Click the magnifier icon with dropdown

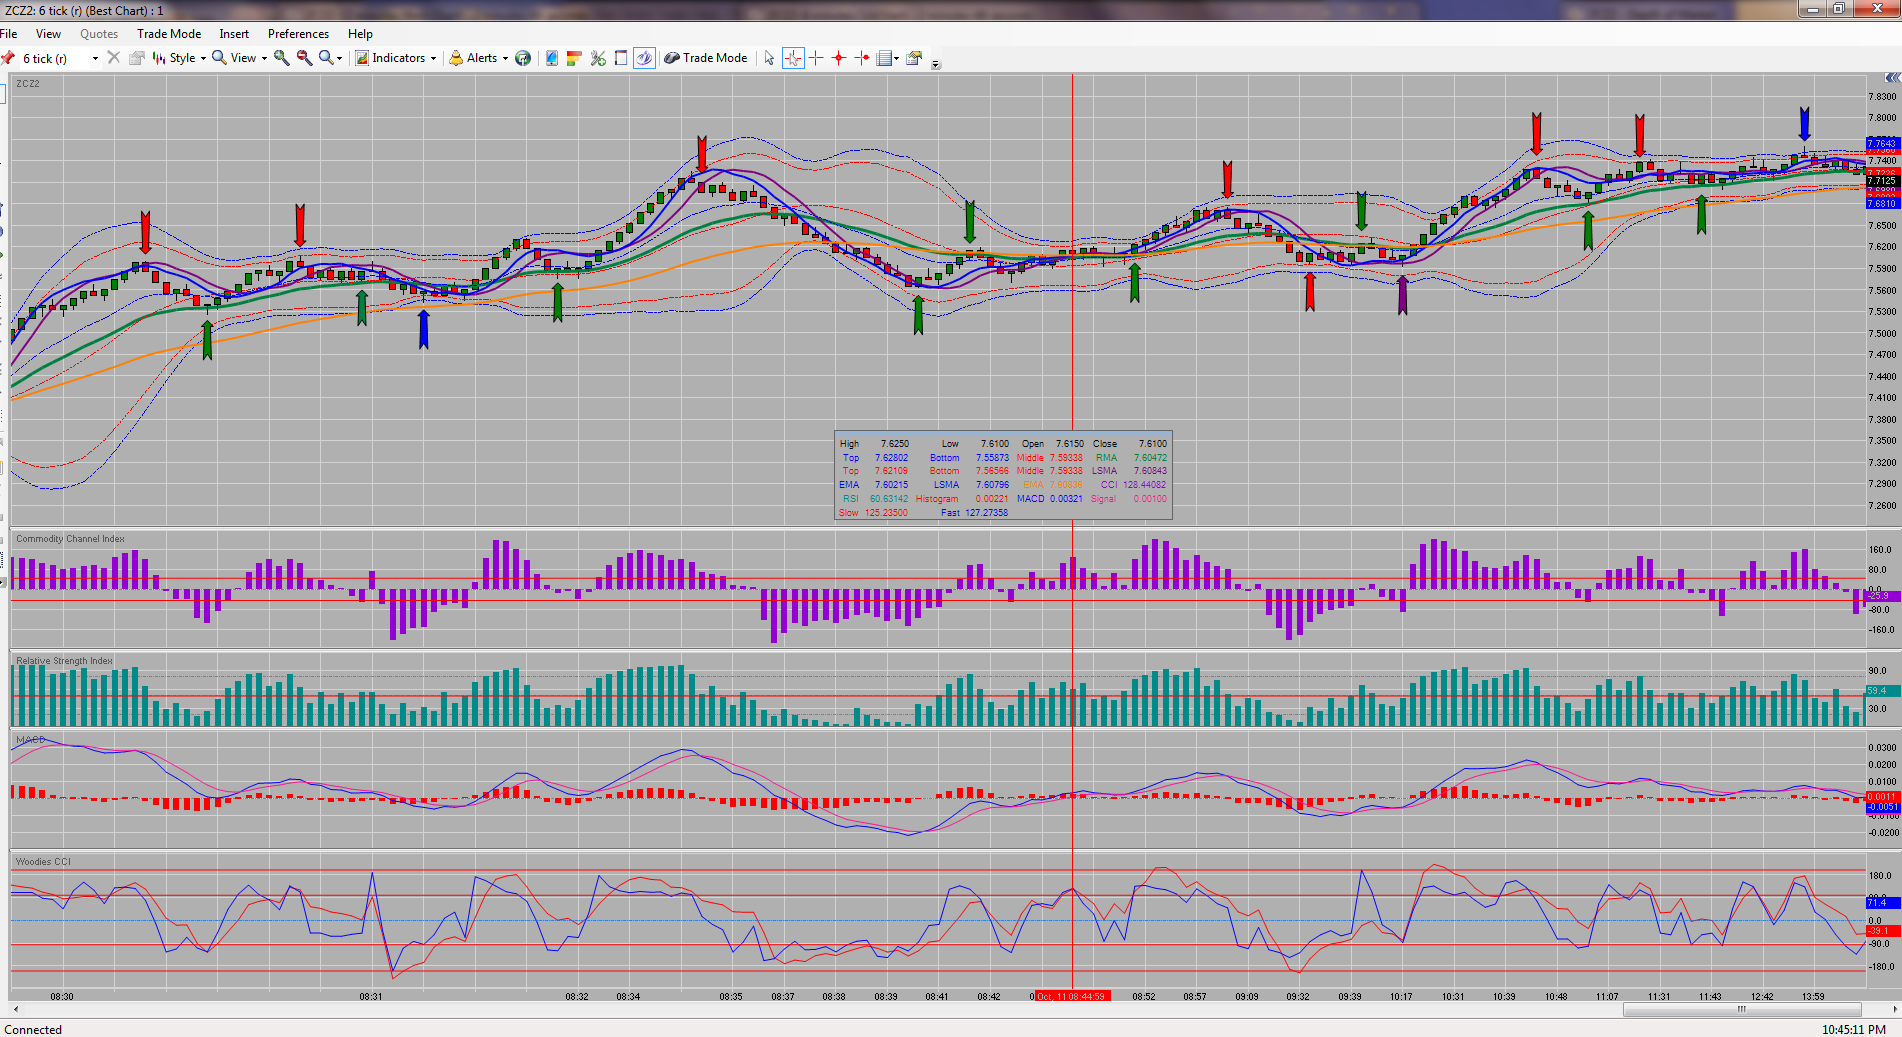[x=326, y=58]
